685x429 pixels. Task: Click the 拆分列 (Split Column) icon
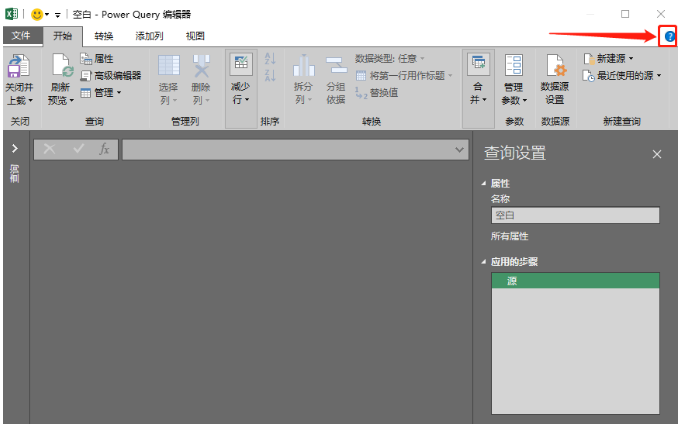(303, 66)
